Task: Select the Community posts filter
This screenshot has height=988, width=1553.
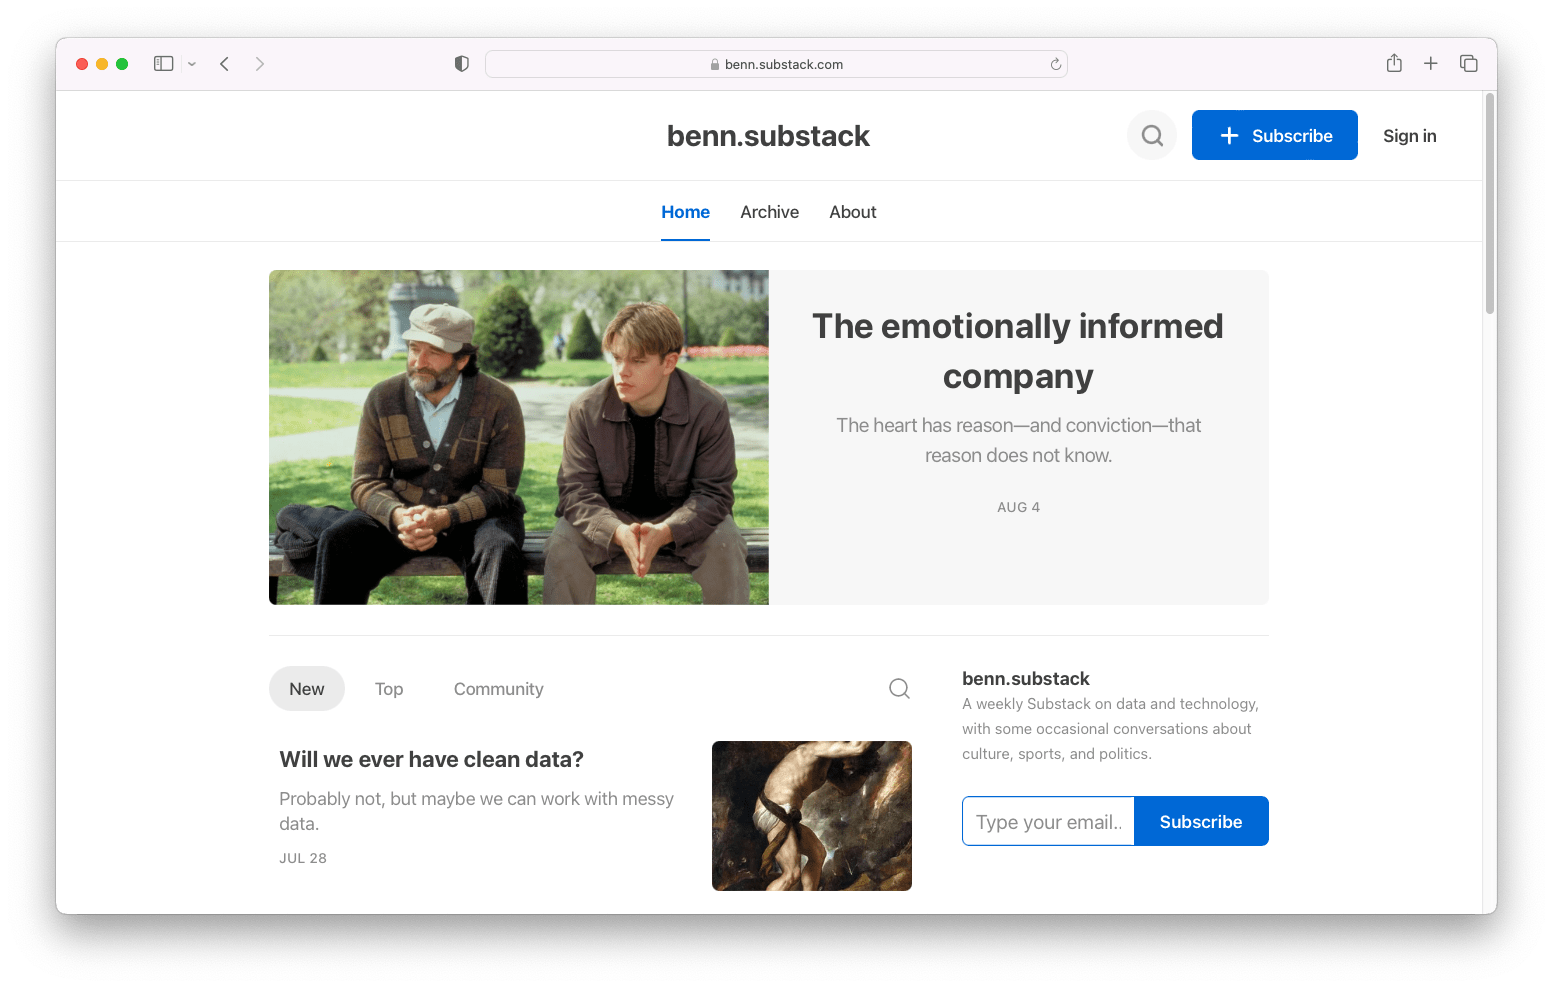Action: [x=498, y=689]
